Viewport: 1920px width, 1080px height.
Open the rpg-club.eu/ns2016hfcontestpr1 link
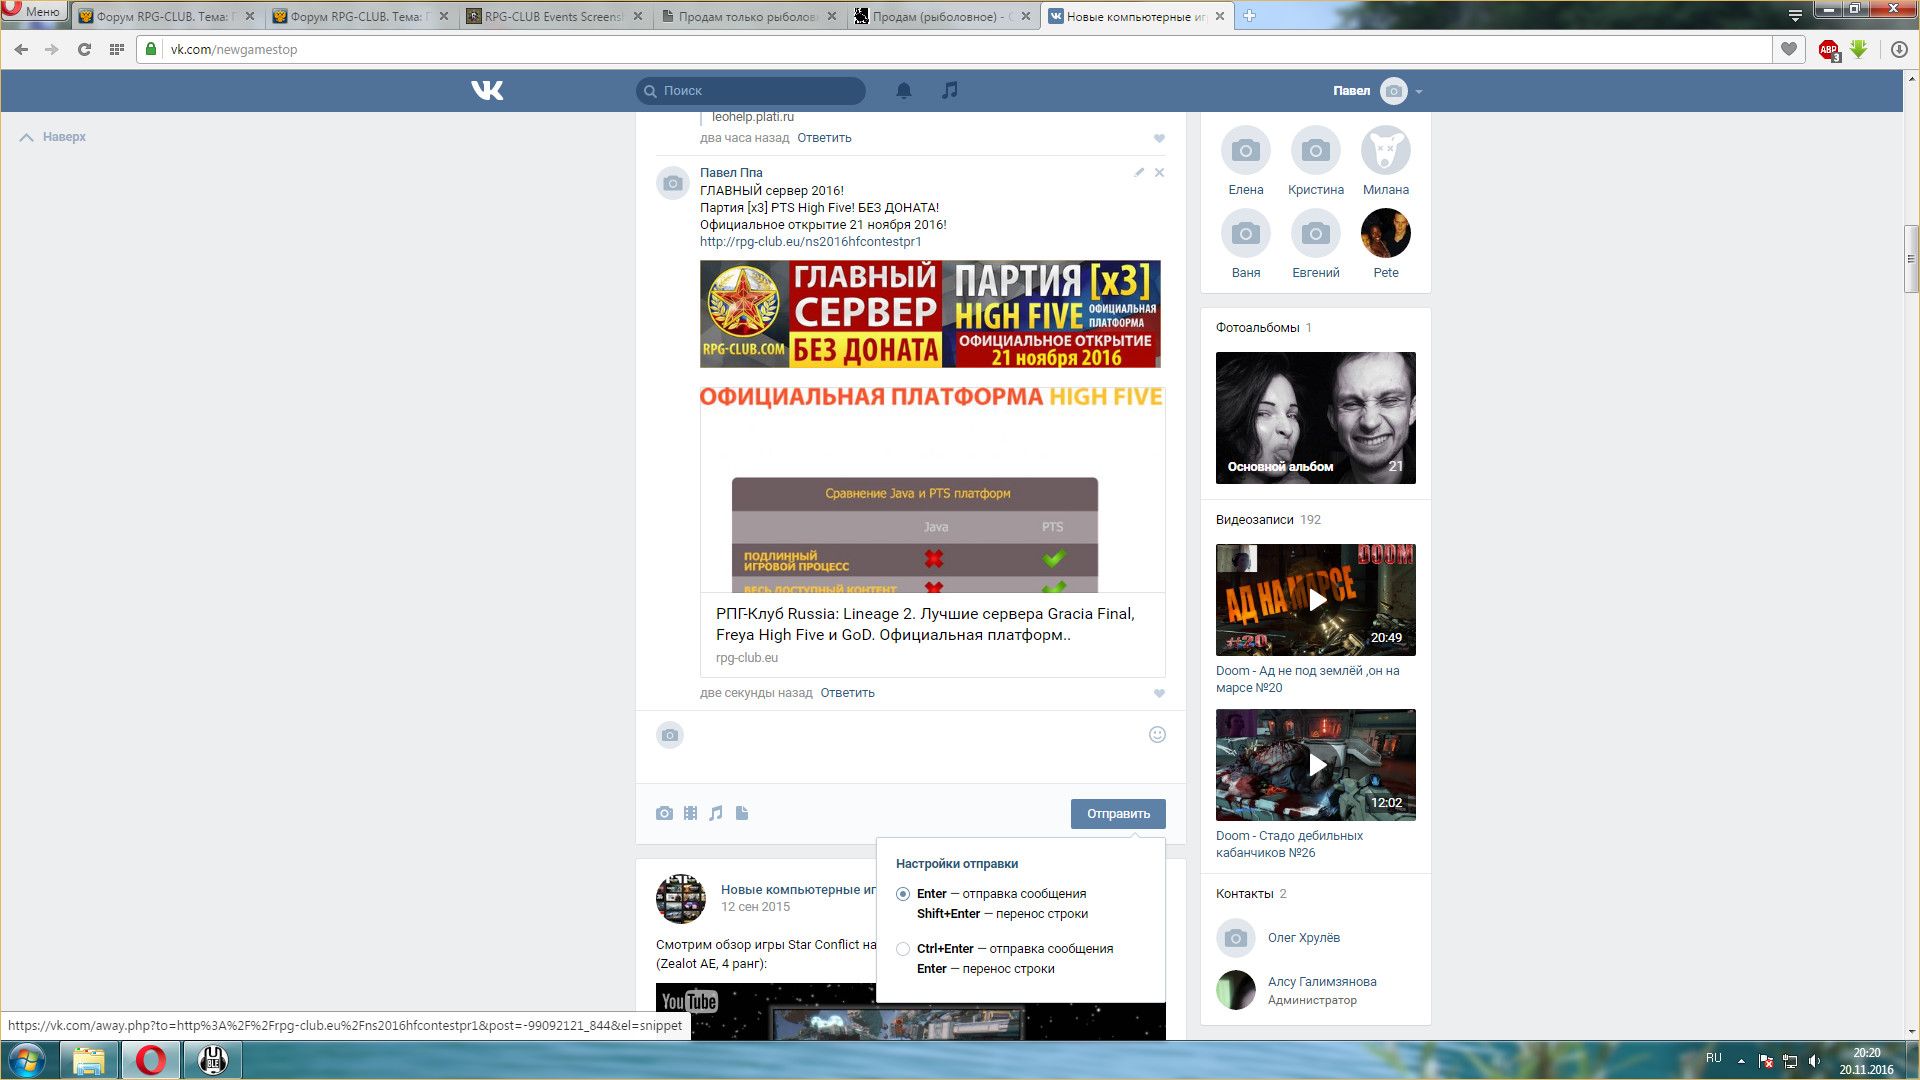click(x=810, y=242)
